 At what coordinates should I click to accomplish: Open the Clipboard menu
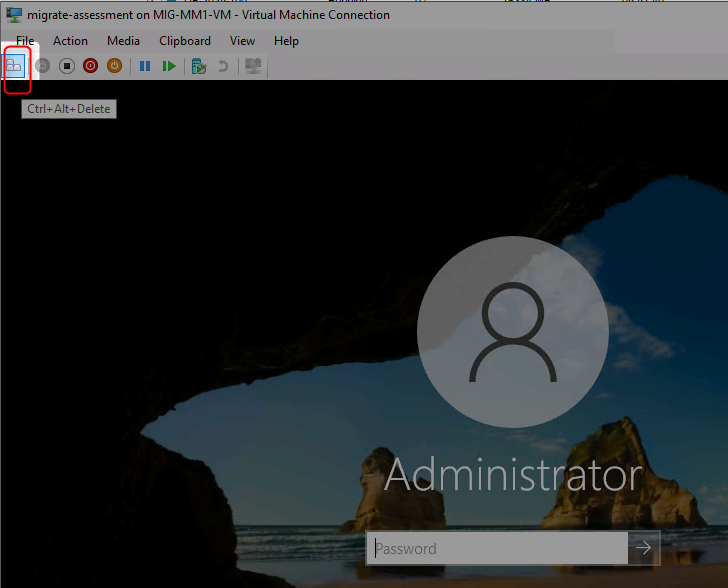coord(185,41)
